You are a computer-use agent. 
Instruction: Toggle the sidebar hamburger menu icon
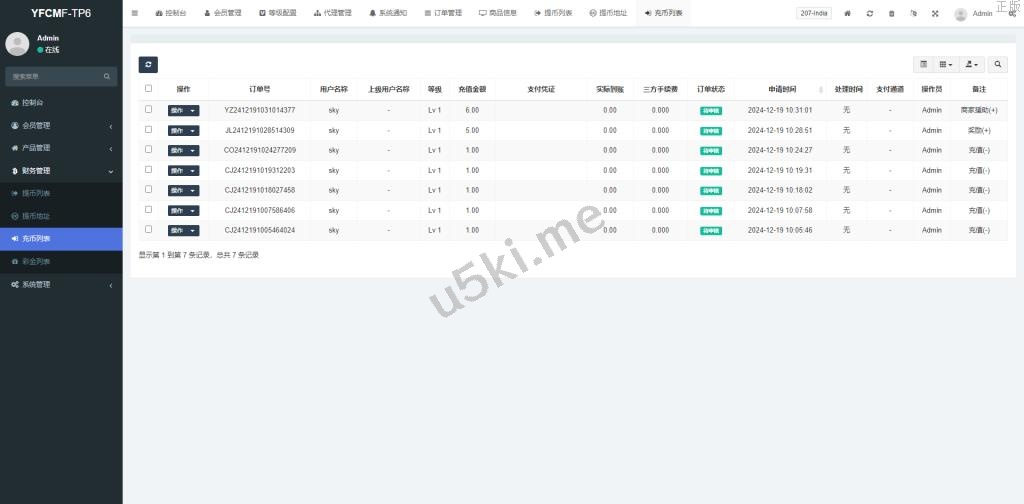click(135, 13)
